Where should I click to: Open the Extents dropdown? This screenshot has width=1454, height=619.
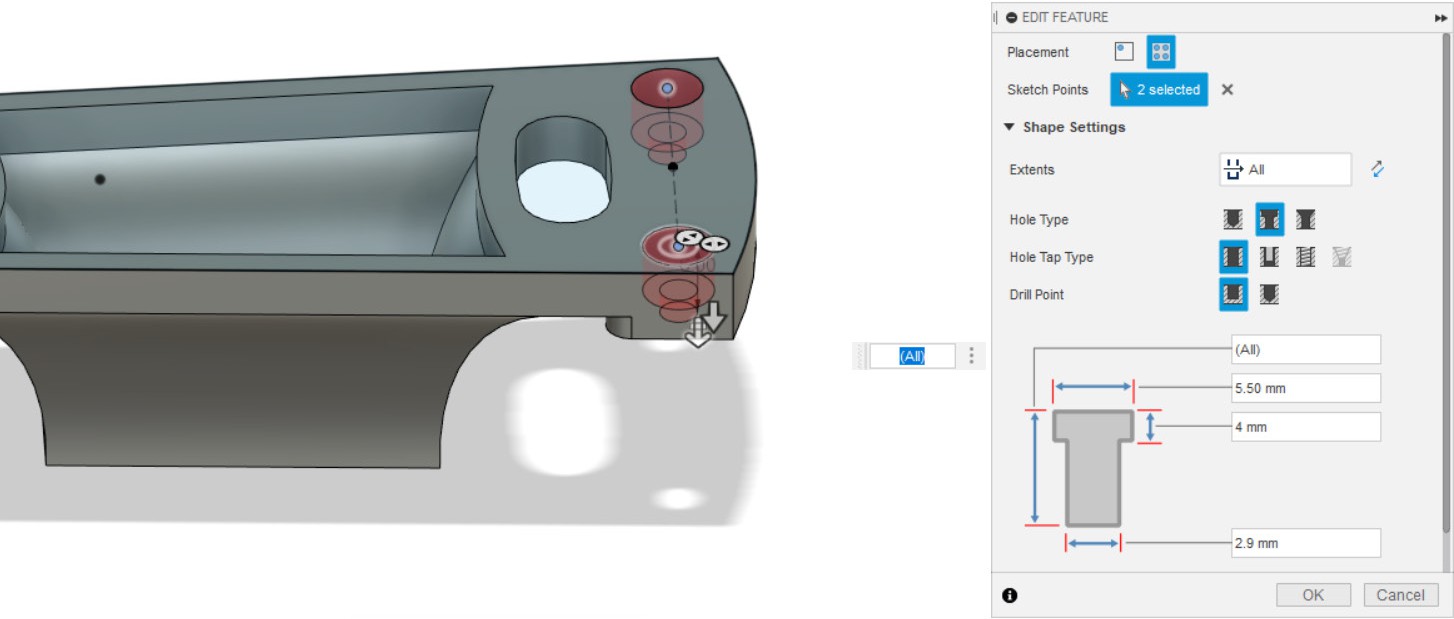1285,169
